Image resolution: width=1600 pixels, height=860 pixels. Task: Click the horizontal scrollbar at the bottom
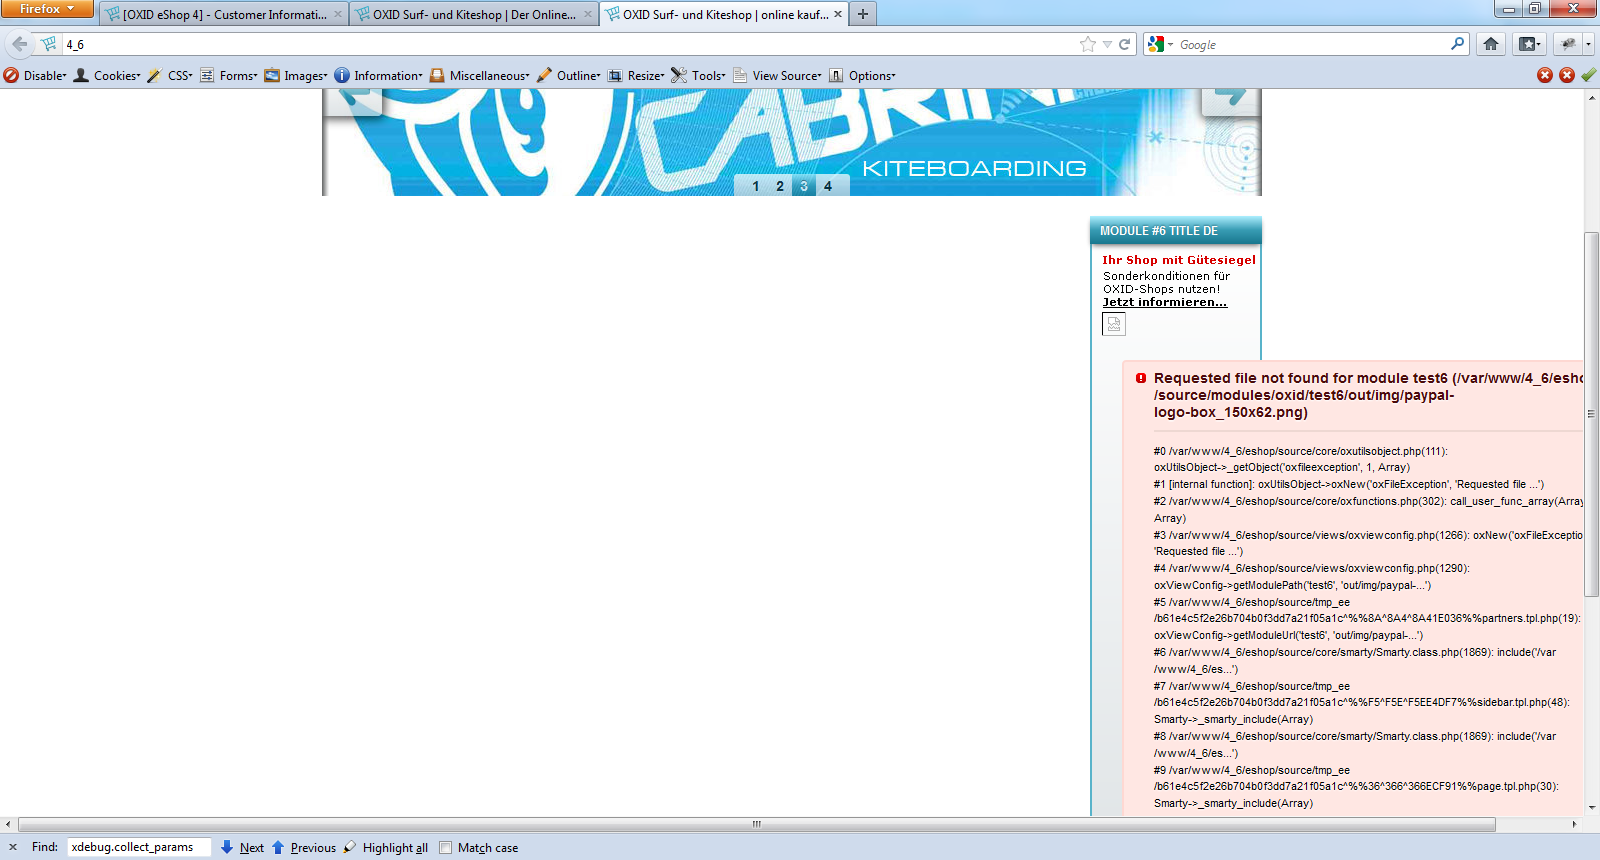756,825
